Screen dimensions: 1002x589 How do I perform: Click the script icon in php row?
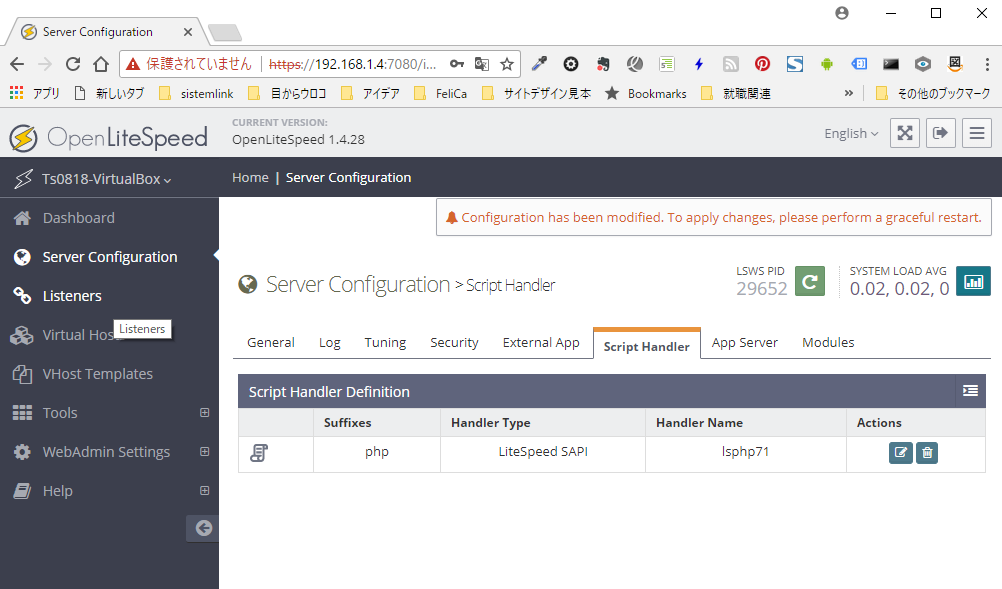(259, 453)
